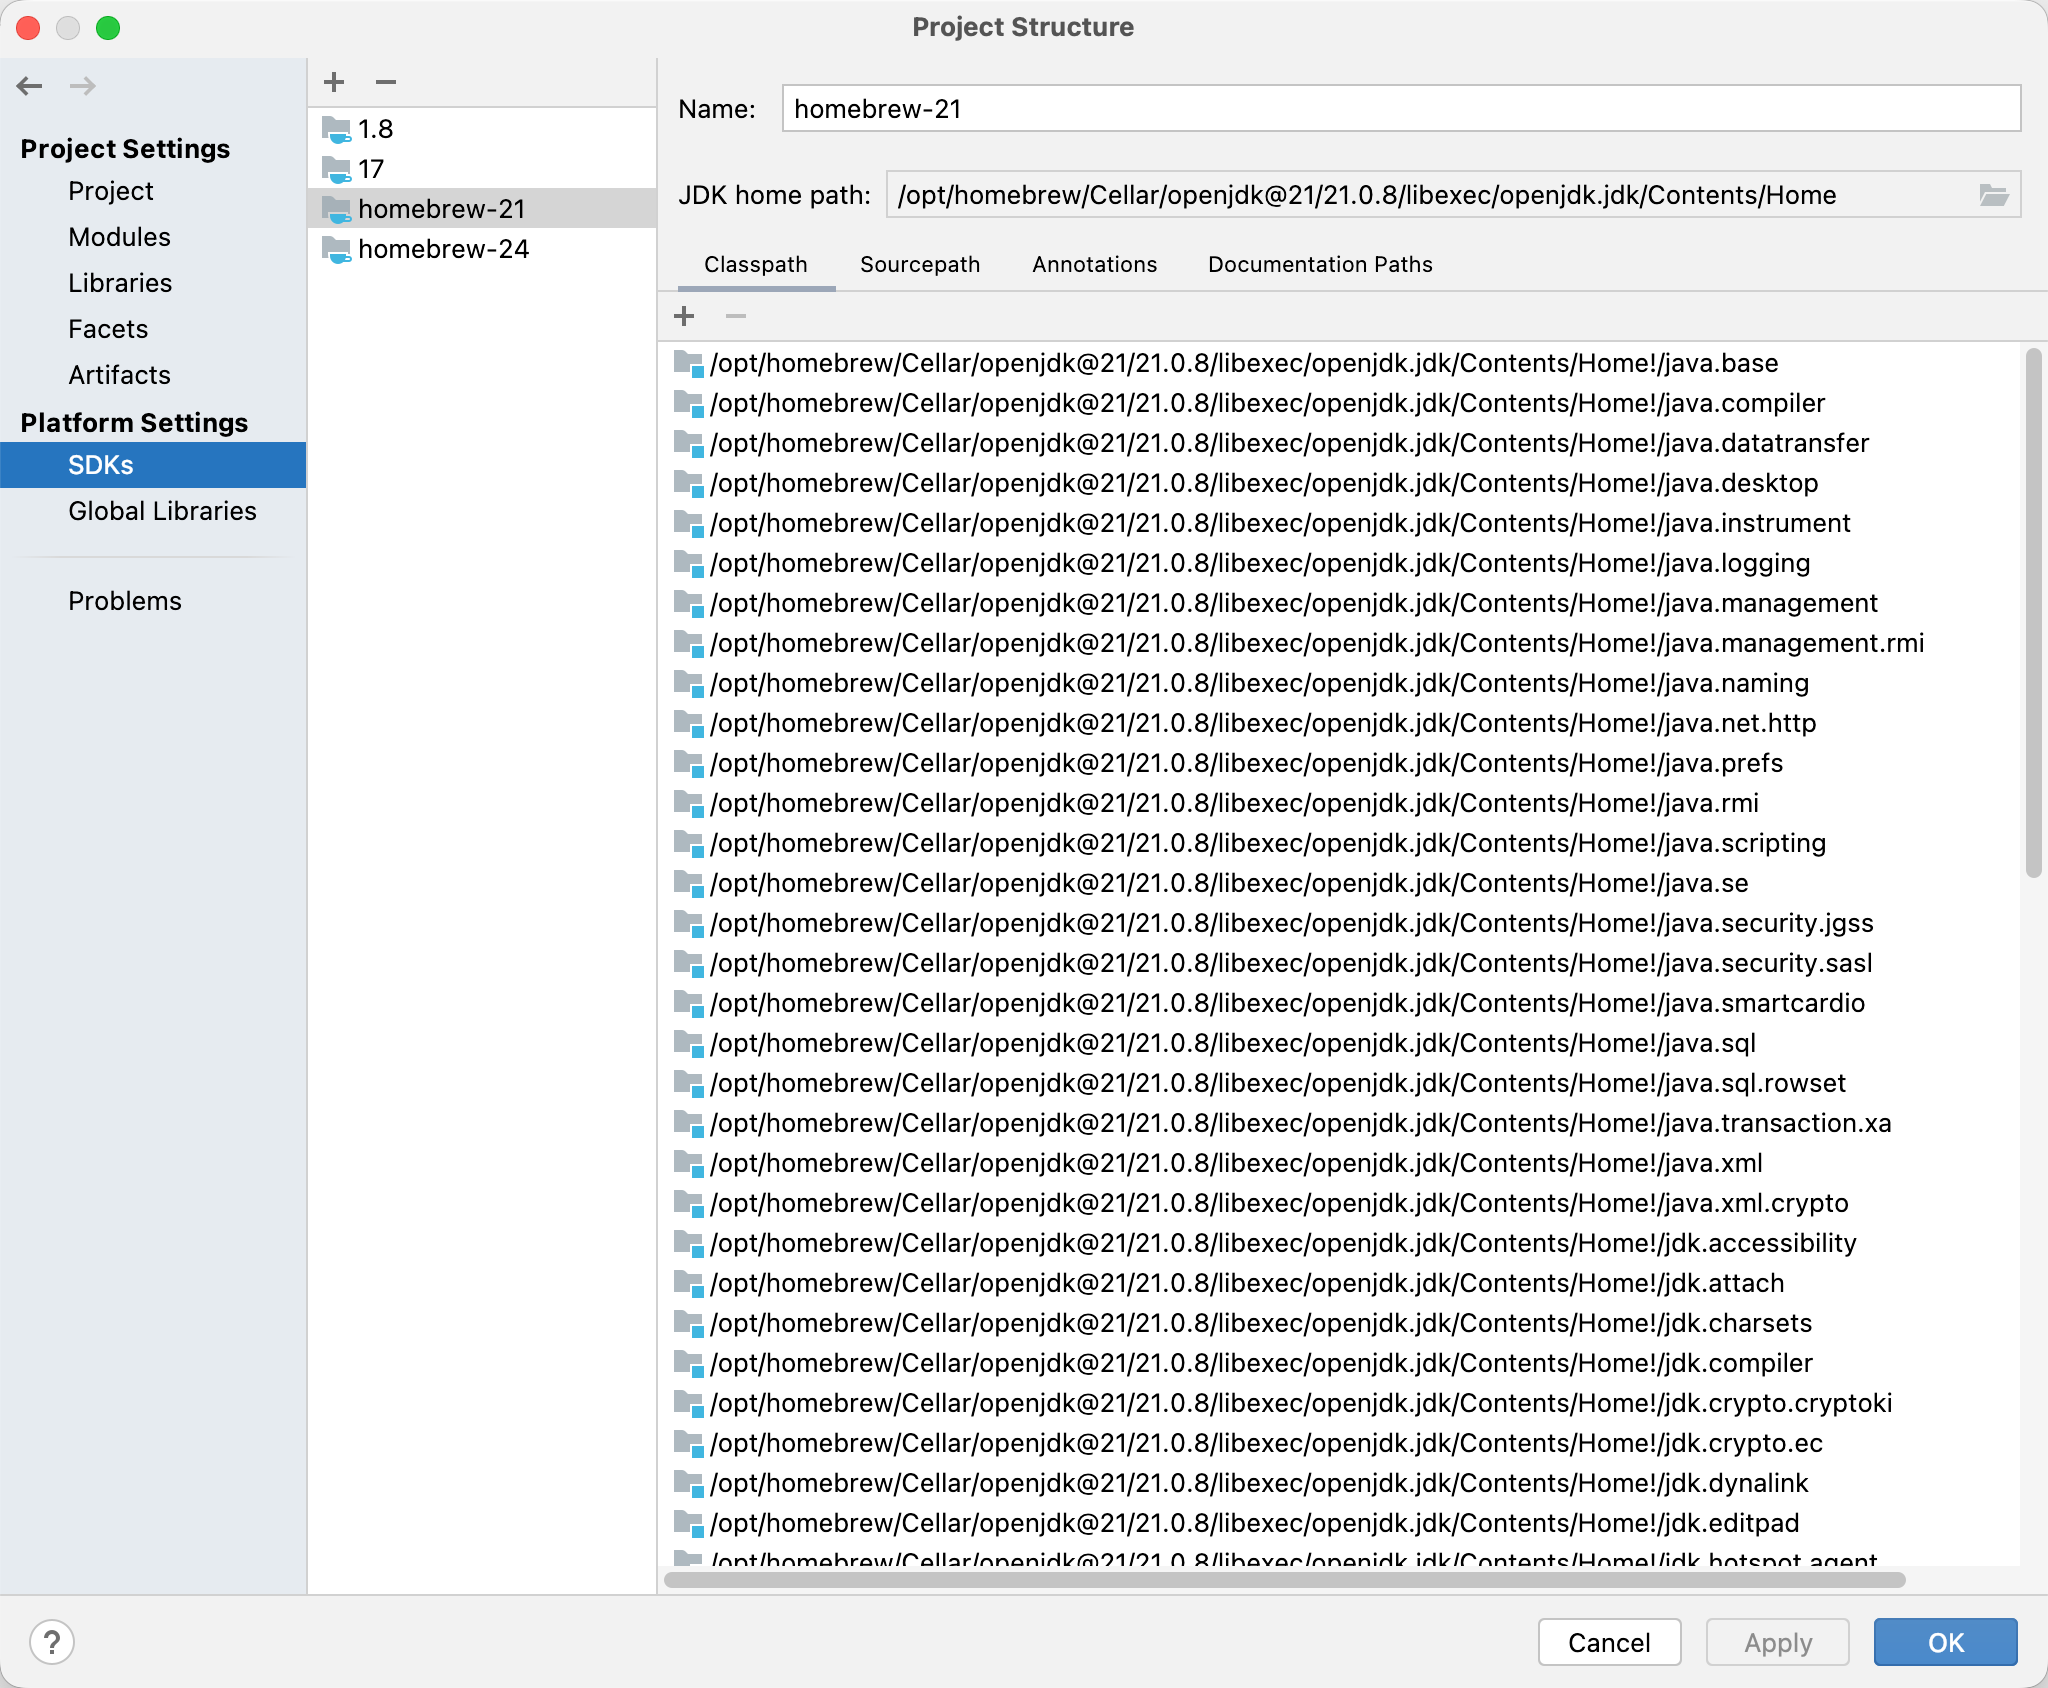The height and width of the screenshot is (1688, 2048).
Task: Click the SDK Name input field
Action: 1400,109
